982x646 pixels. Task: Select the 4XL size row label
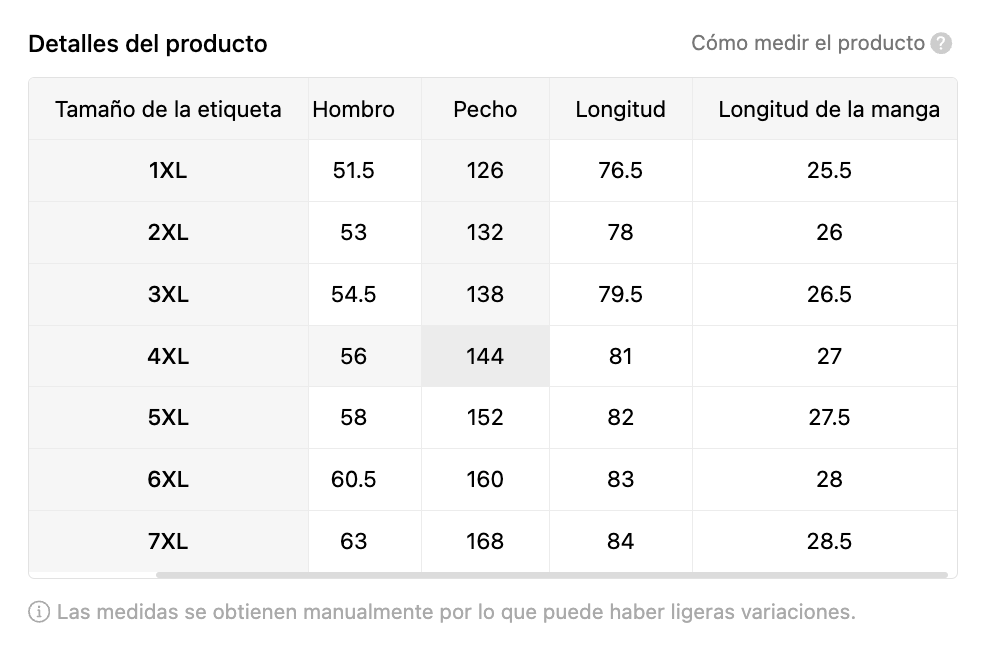point(168,357)
